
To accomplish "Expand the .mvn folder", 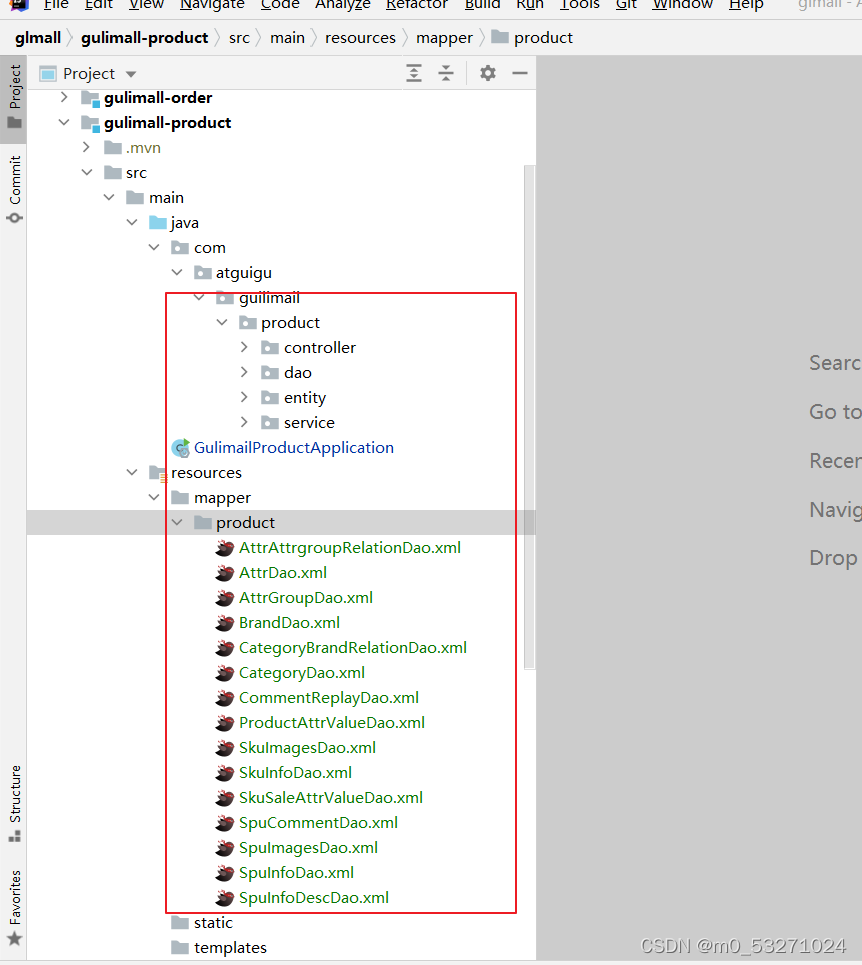I will pyautogui.click(x=86, y=147).
